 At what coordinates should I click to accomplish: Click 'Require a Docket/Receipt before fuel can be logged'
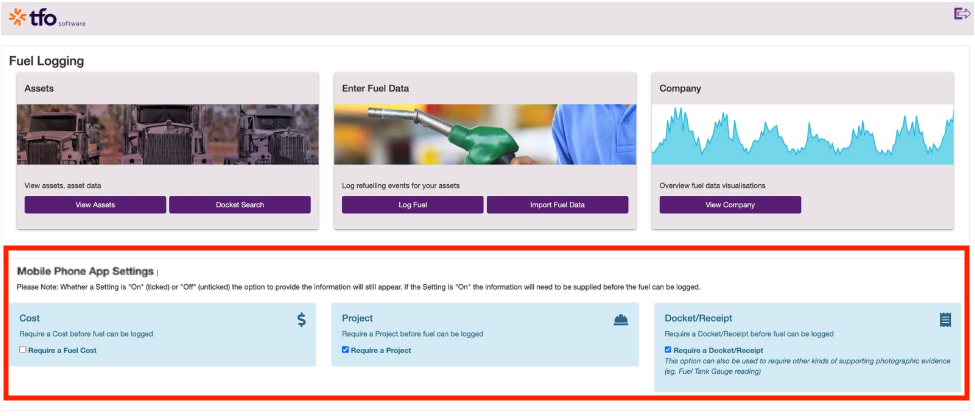pos(749,334)
